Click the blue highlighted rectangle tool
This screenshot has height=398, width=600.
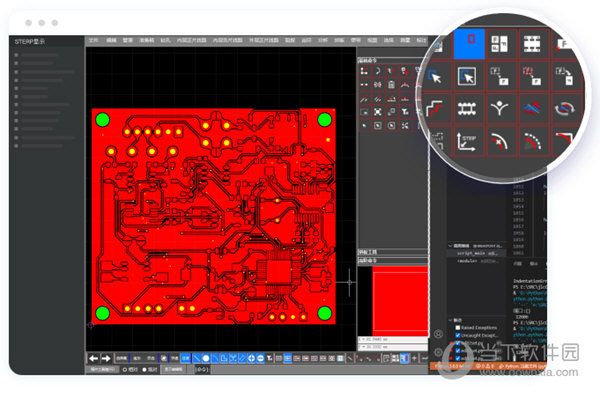pyautogui.click(x=470, y=44)
